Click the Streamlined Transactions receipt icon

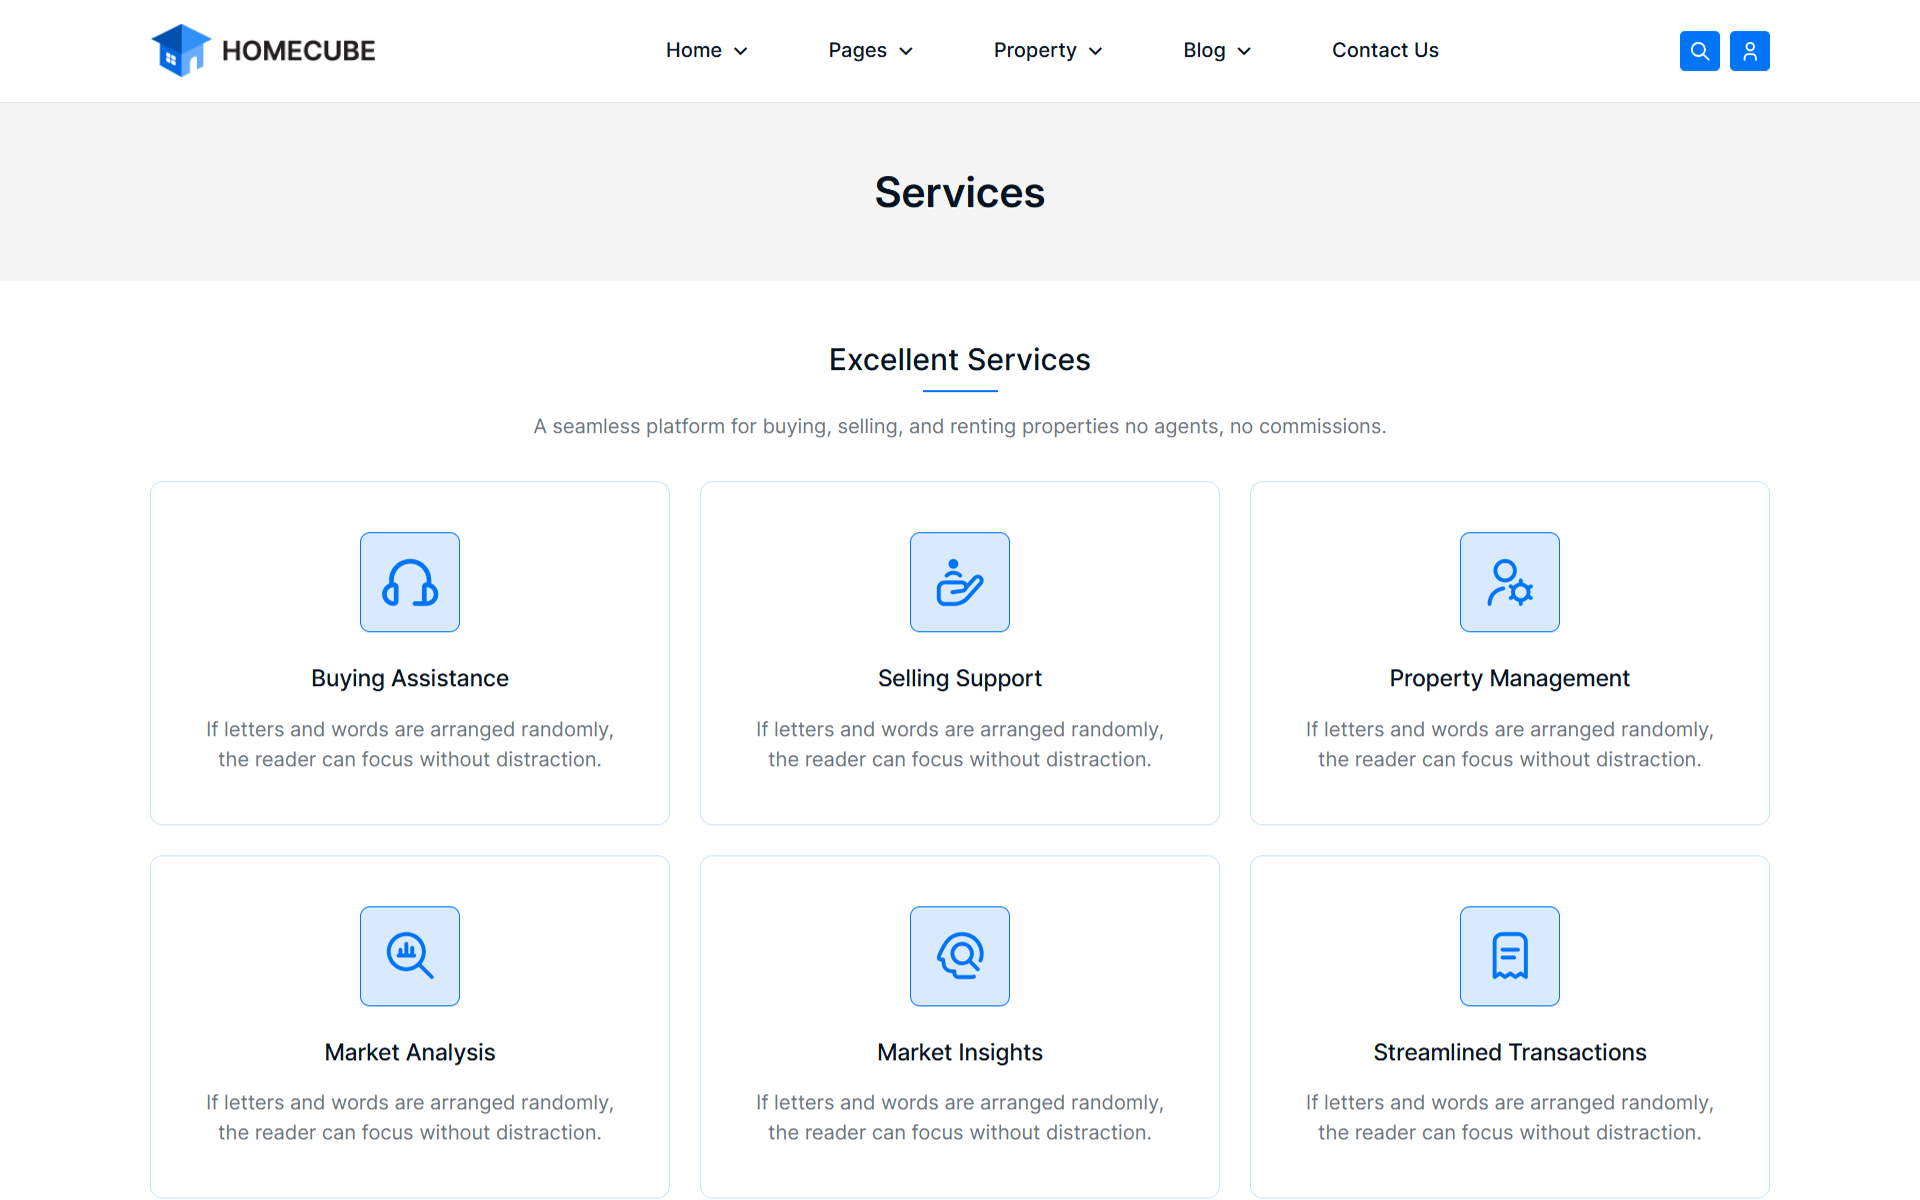coord(1509,956)
